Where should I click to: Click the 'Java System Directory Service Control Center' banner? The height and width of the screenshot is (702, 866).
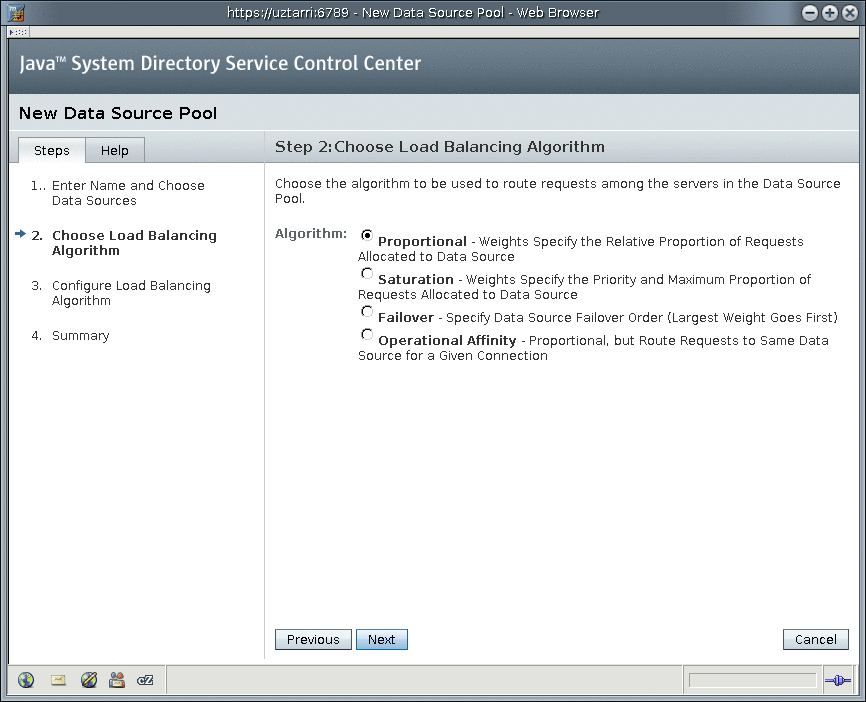point(220,64)
